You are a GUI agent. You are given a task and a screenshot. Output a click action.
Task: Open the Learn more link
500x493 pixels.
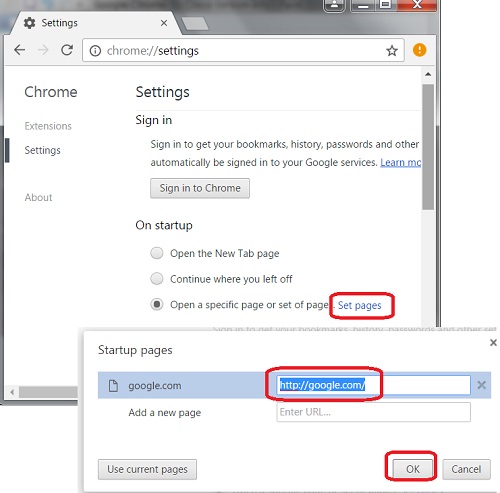click(x=401, y=162)
